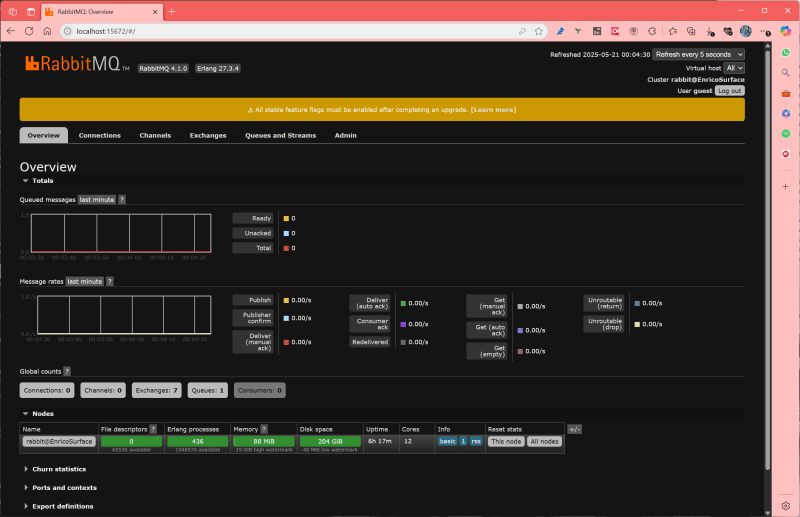Viewport: 800px width, 517px height.
Task: Open the browser profile avatar
Action: pyautogui.click(x=746, y=31)
